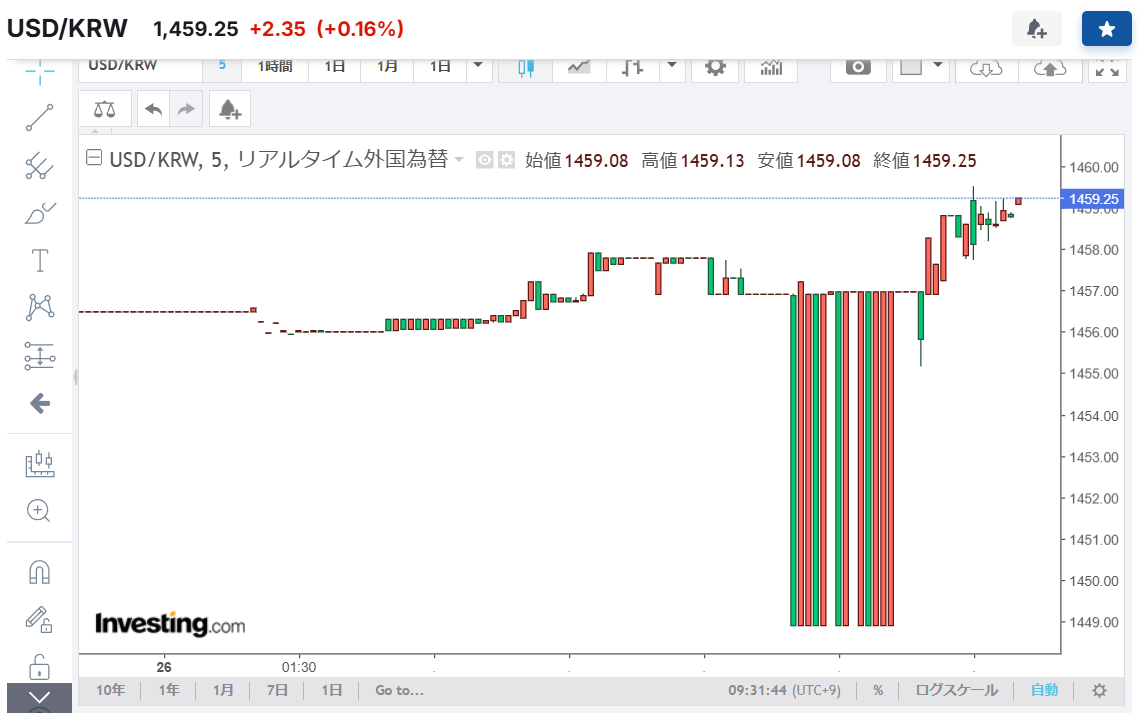
Task: Toggle auto scale at bottom right
Action: [1044, 690]
